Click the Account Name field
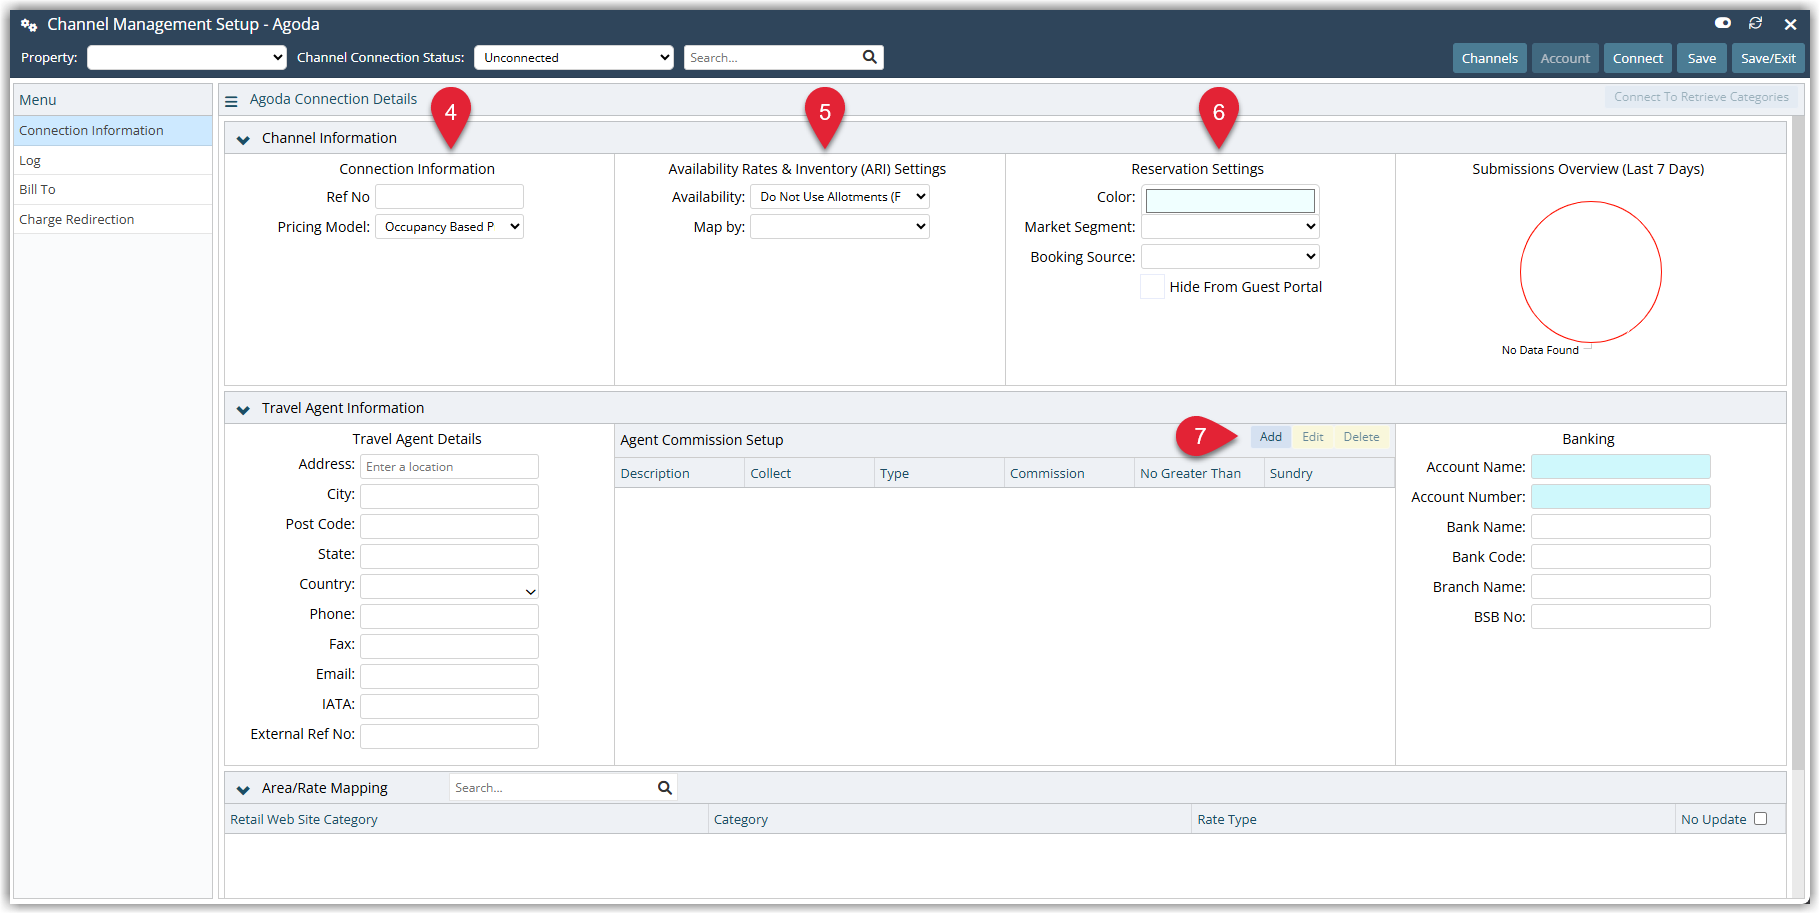The image size is (1820, 914). (x=1620, y=467)
